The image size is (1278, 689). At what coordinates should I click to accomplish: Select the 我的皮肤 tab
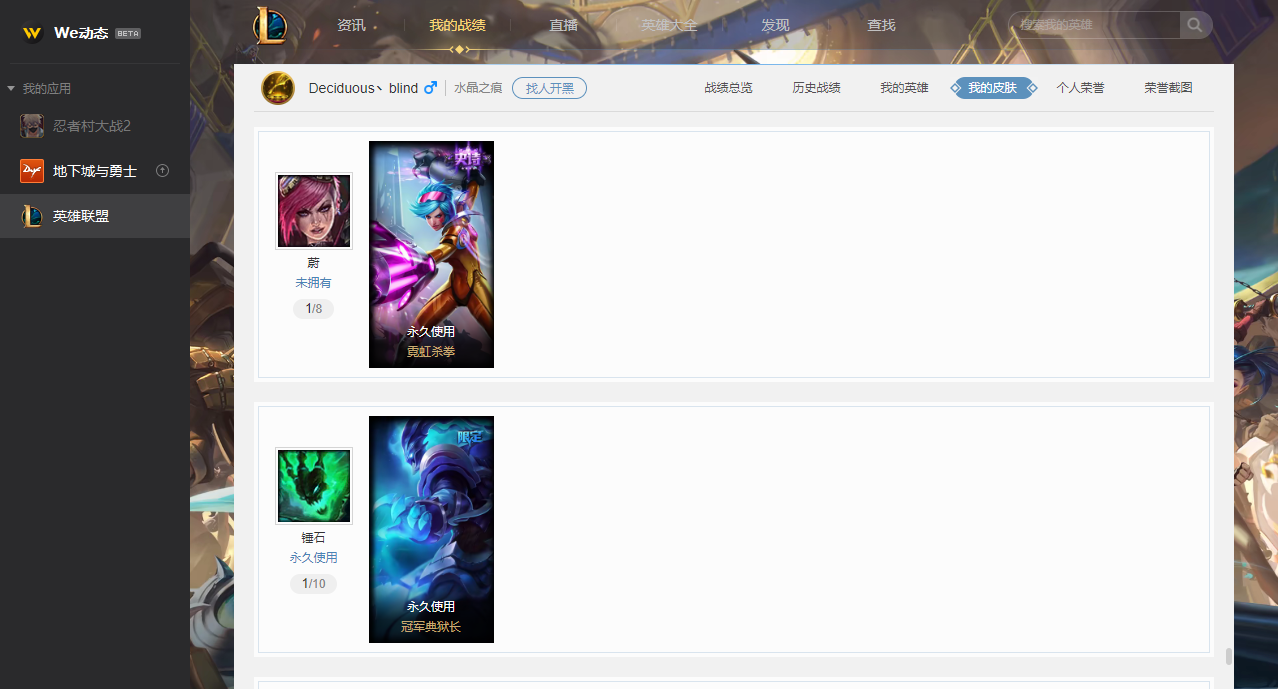click(993, 88)
